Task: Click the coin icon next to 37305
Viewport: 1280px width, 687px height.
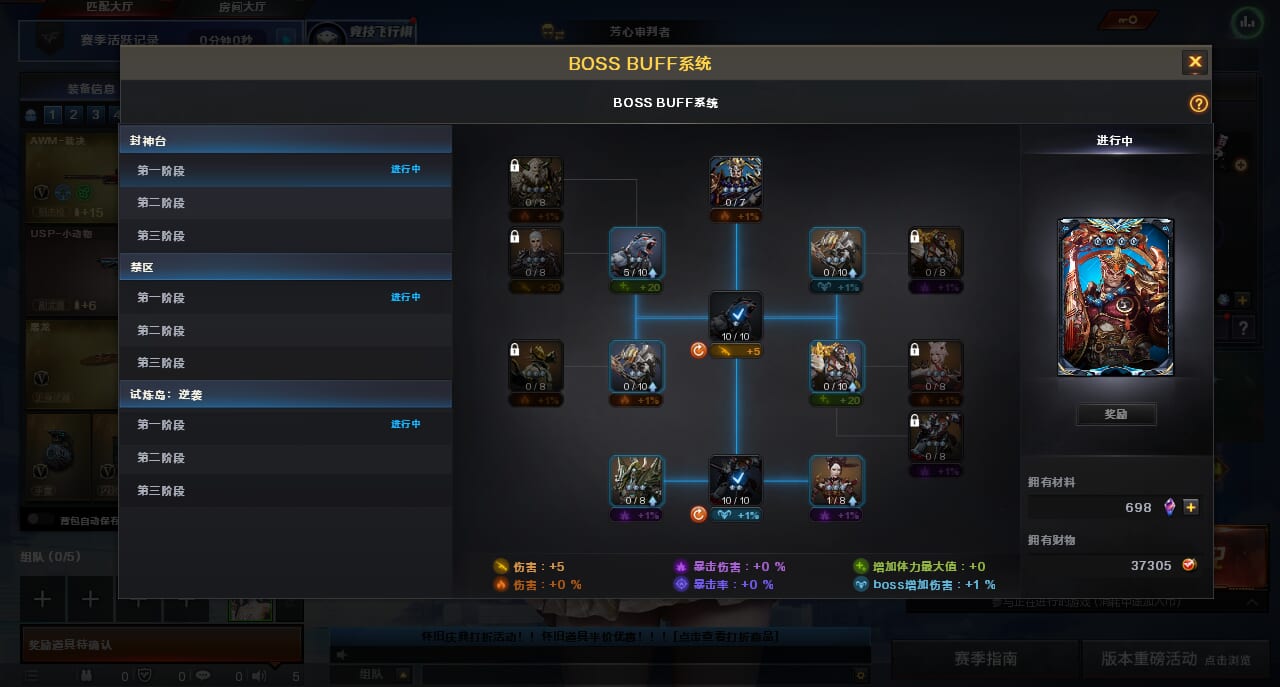Action: (x=1189, y=565)
